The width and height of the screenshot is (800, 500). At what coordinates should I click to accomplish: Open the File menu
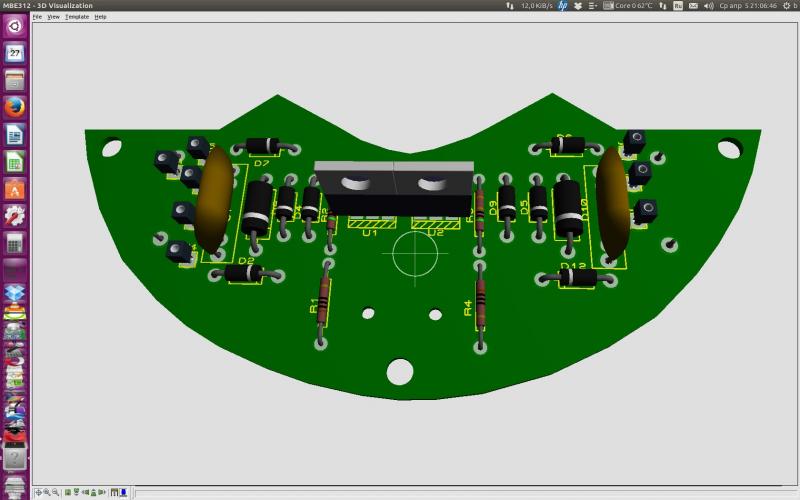pyautogui.click(x=37, y=17)
